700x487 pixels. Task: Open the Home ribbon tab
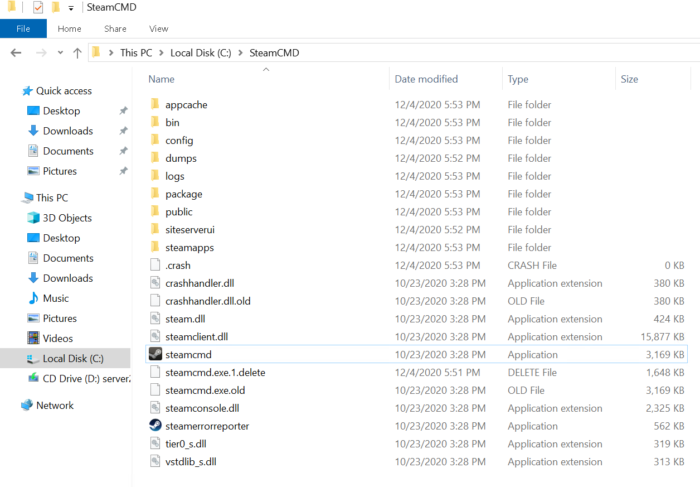point(69,29)
